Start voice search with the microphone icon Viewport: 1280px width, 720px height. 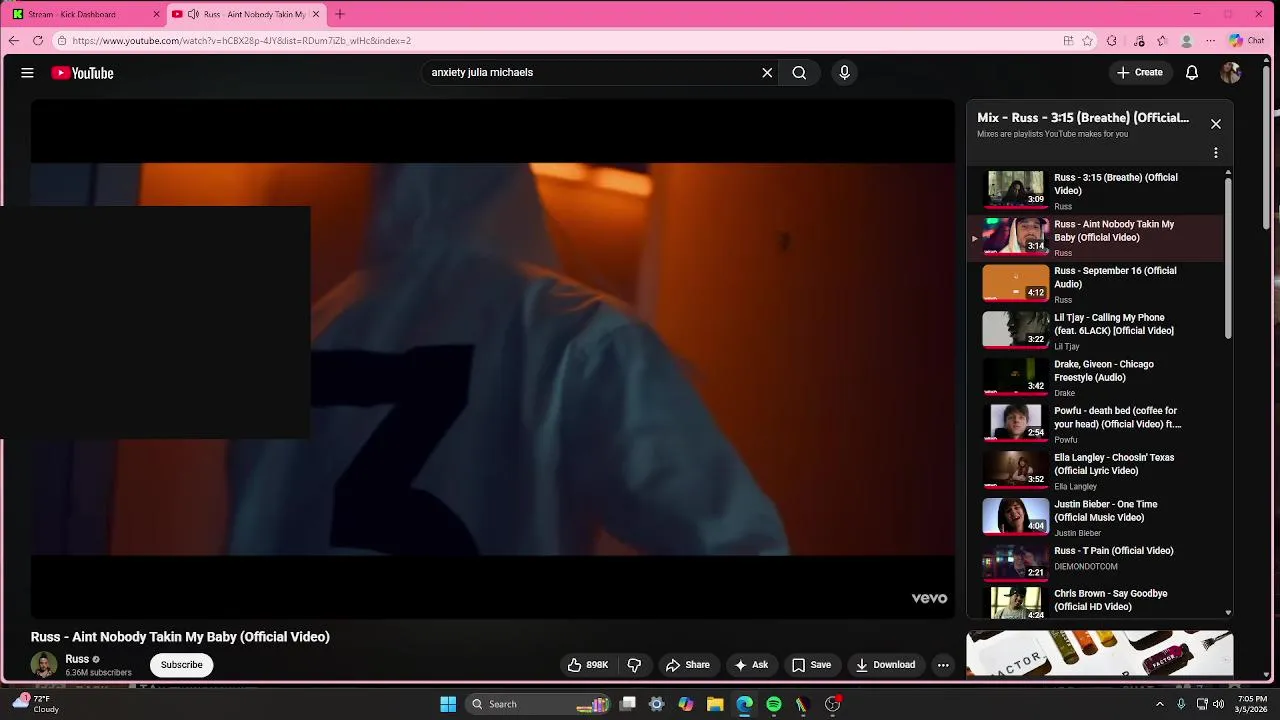pos(844,73)
